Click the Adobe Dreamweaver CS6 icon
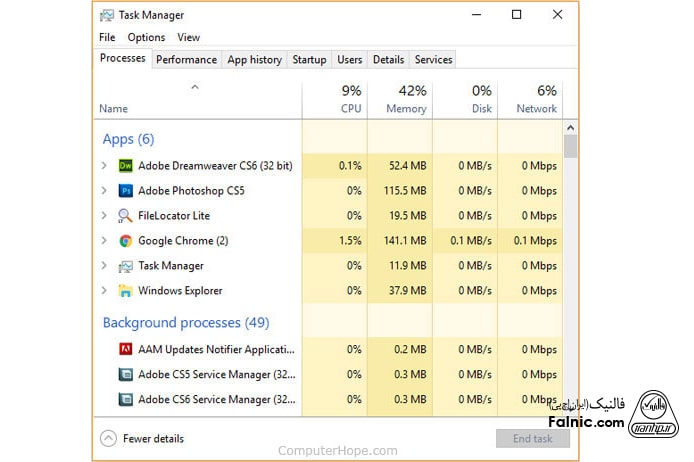694x462 pixels. pos(126,165)
